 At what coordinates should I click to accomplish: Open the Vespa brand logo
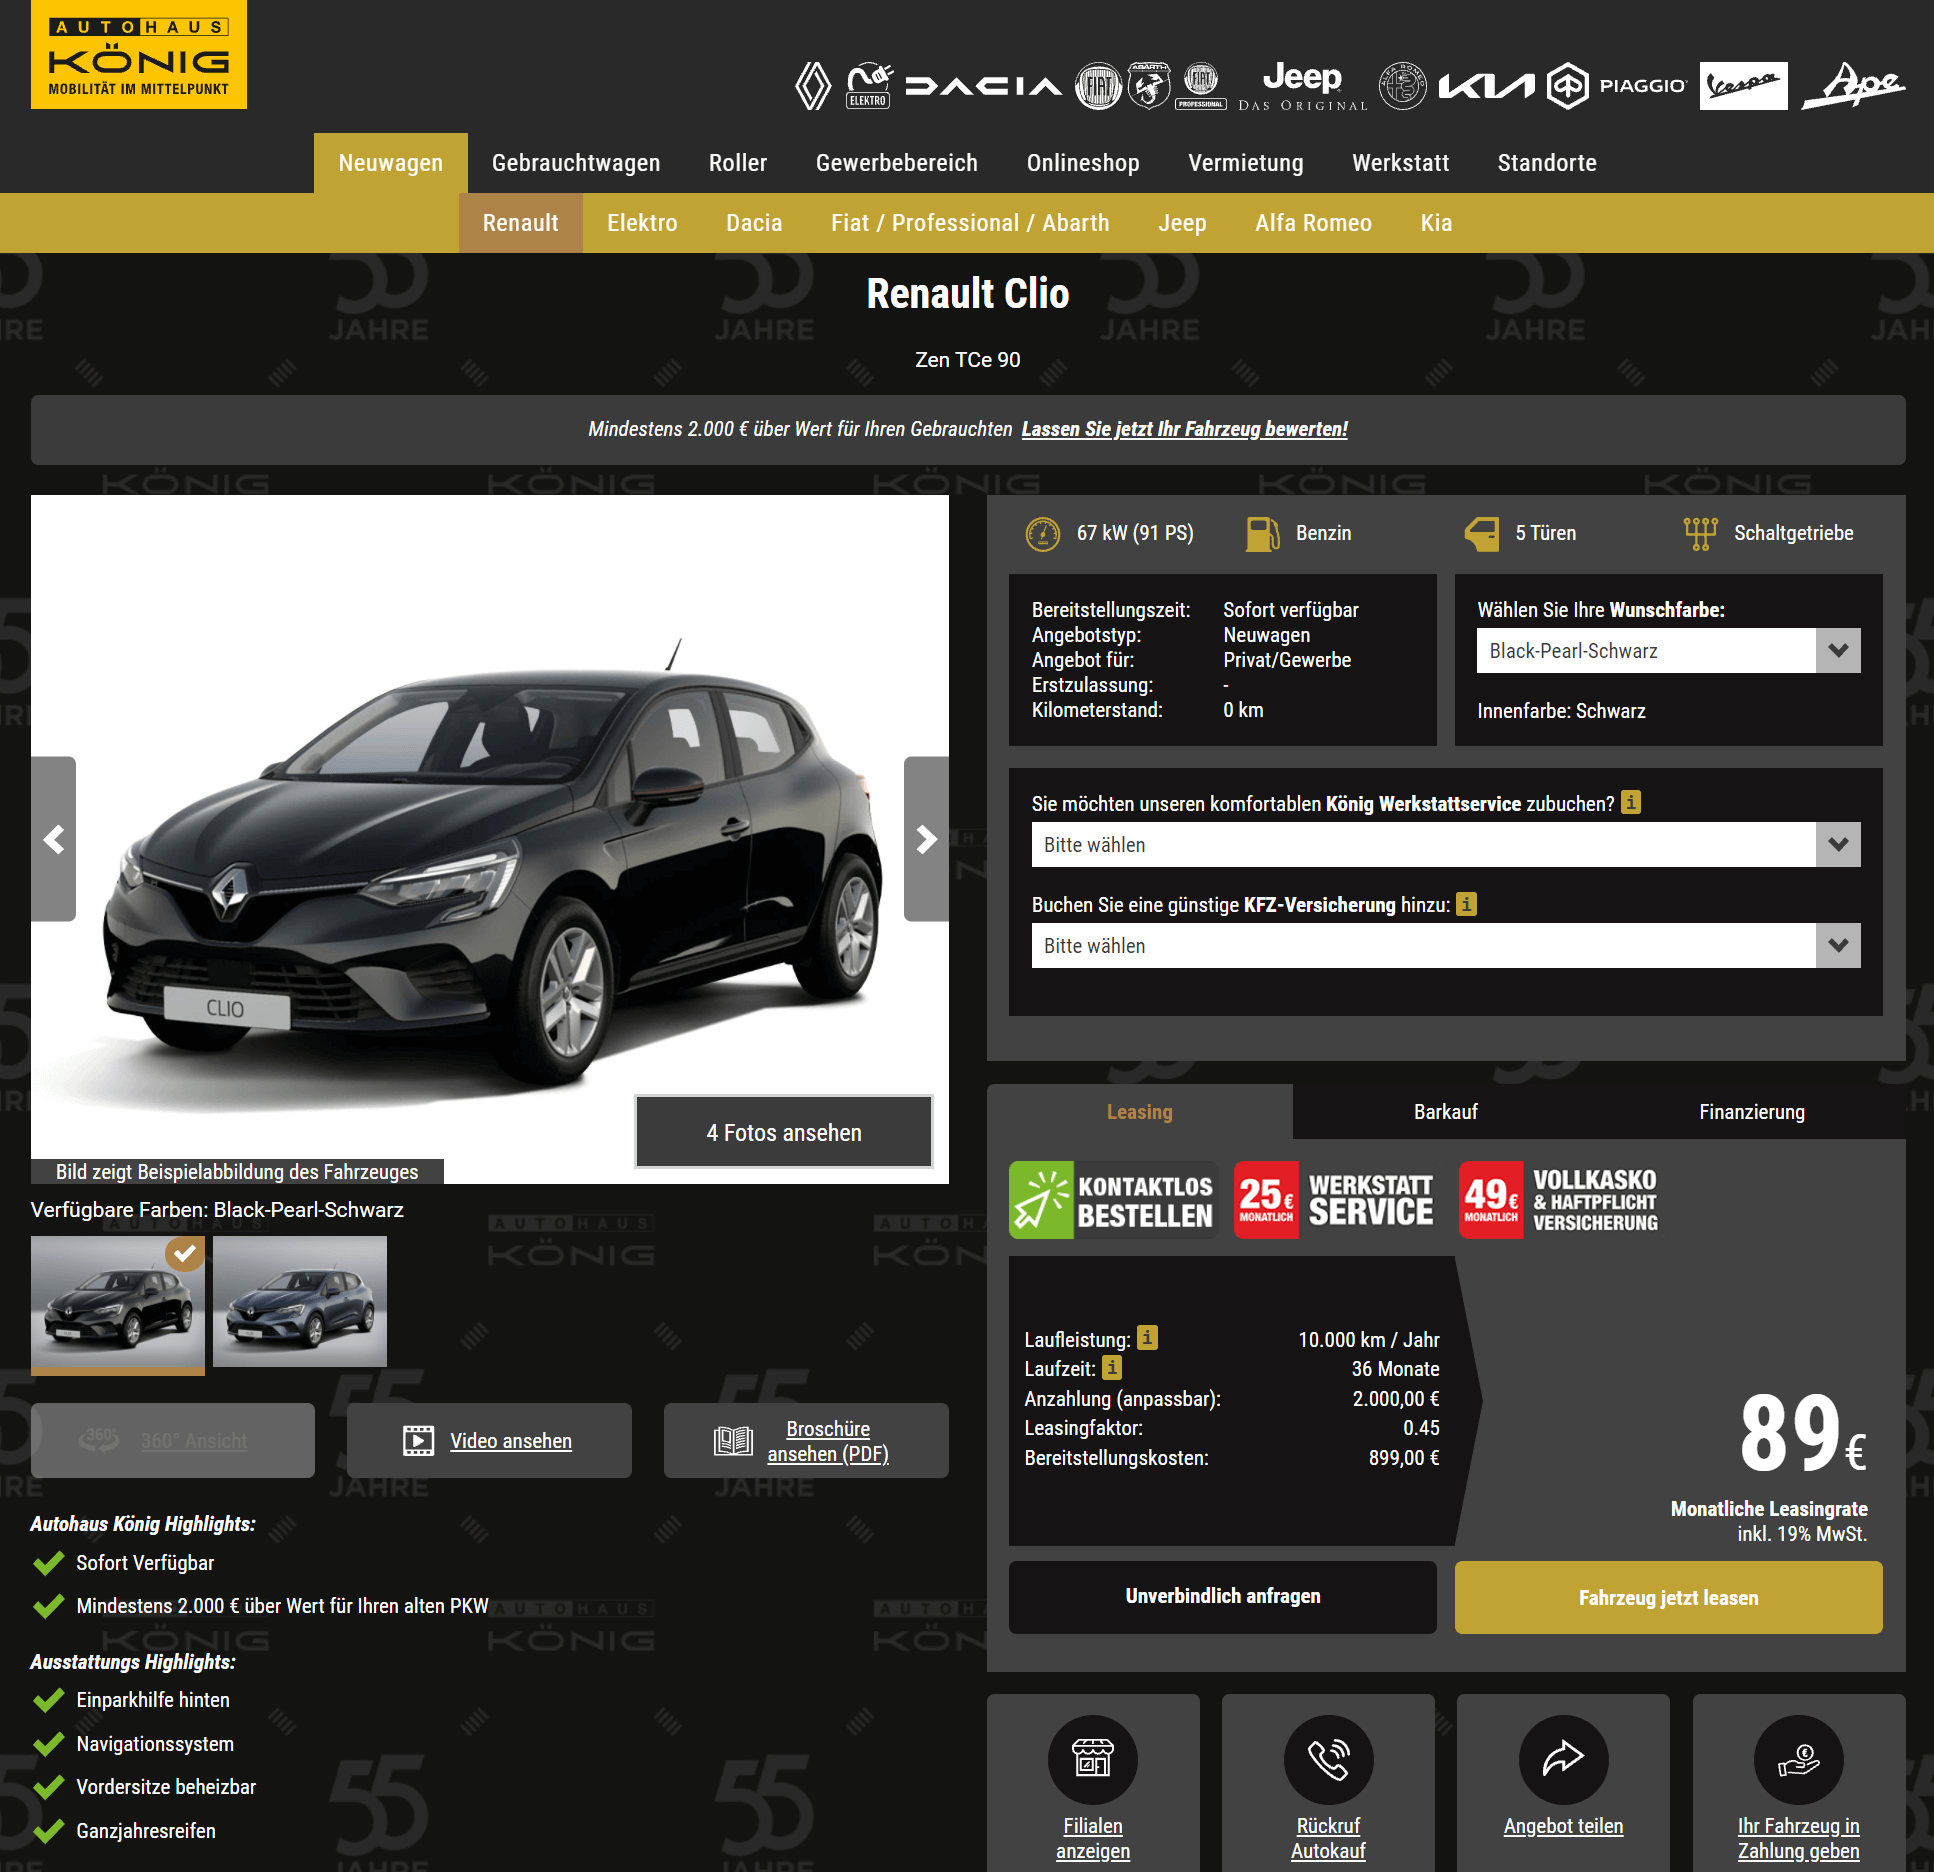click(x=1743, y=86)
